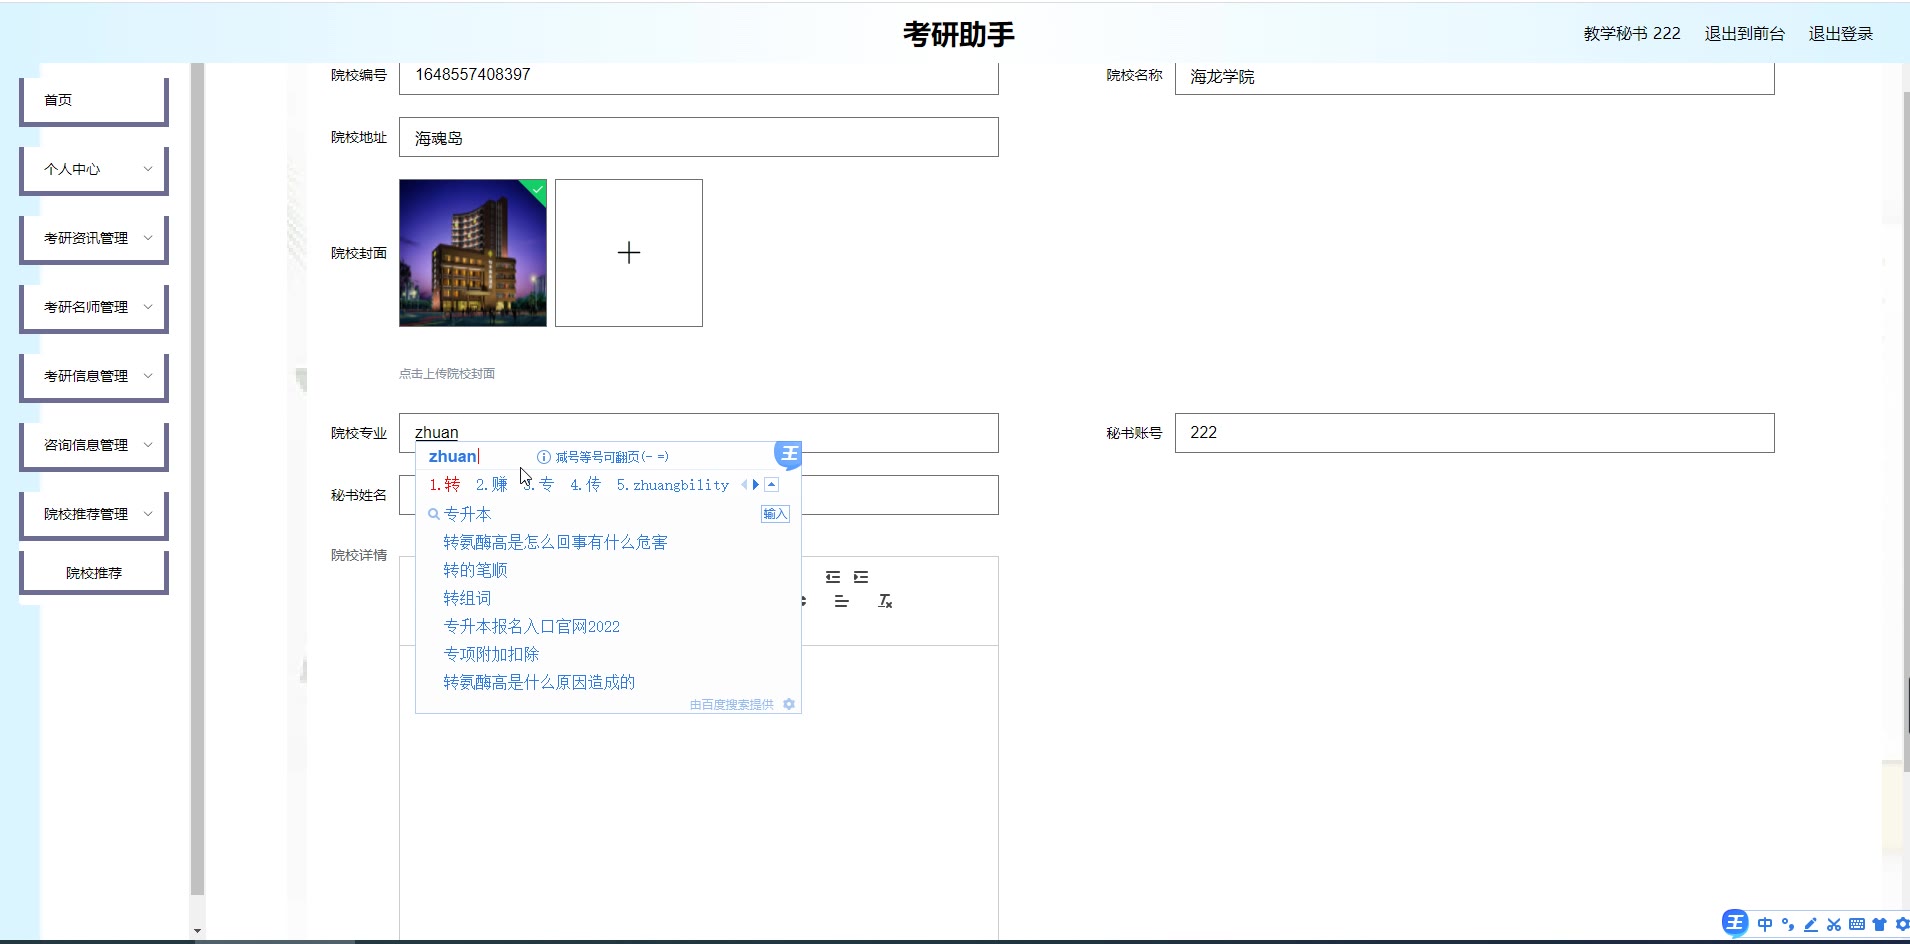Choose candidate 2 赚

[492, 485]
